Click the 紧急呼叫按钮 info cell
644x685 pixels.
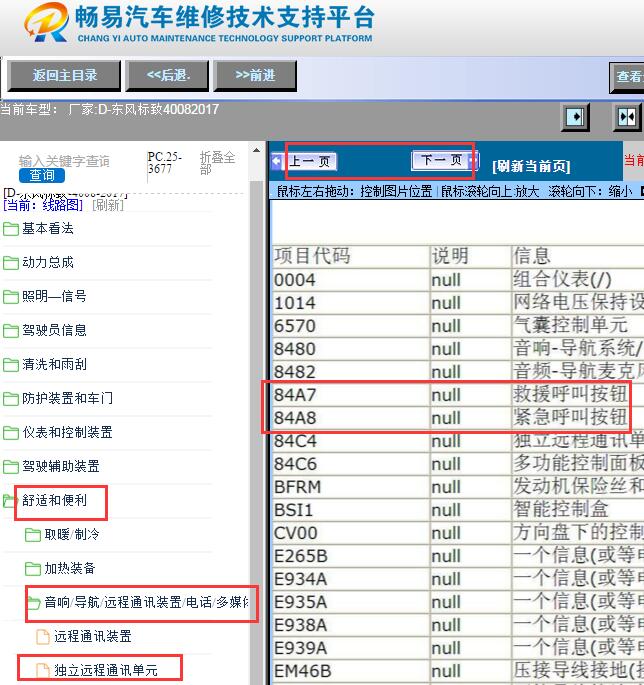coord(578,418)
